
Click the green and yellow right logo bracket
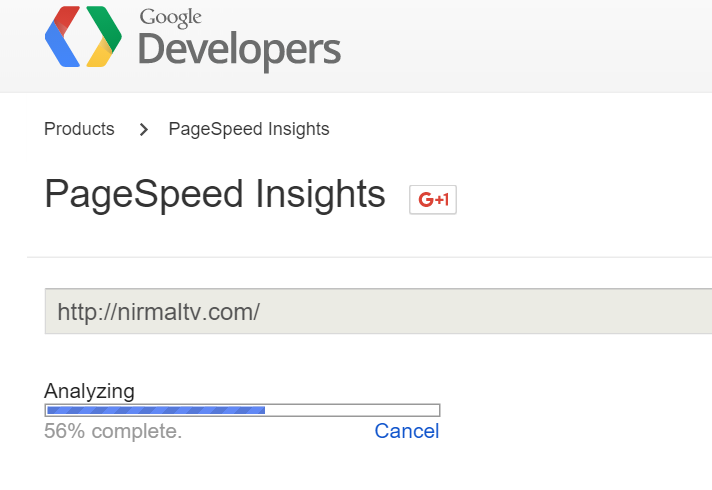point(104,36)
